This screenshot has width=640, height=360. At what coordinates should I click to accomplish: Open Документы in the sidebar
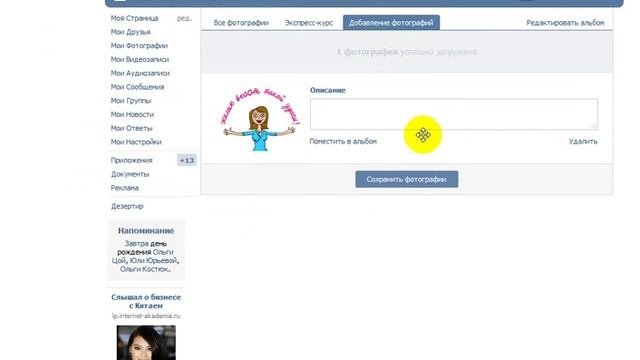click(130, 174)
